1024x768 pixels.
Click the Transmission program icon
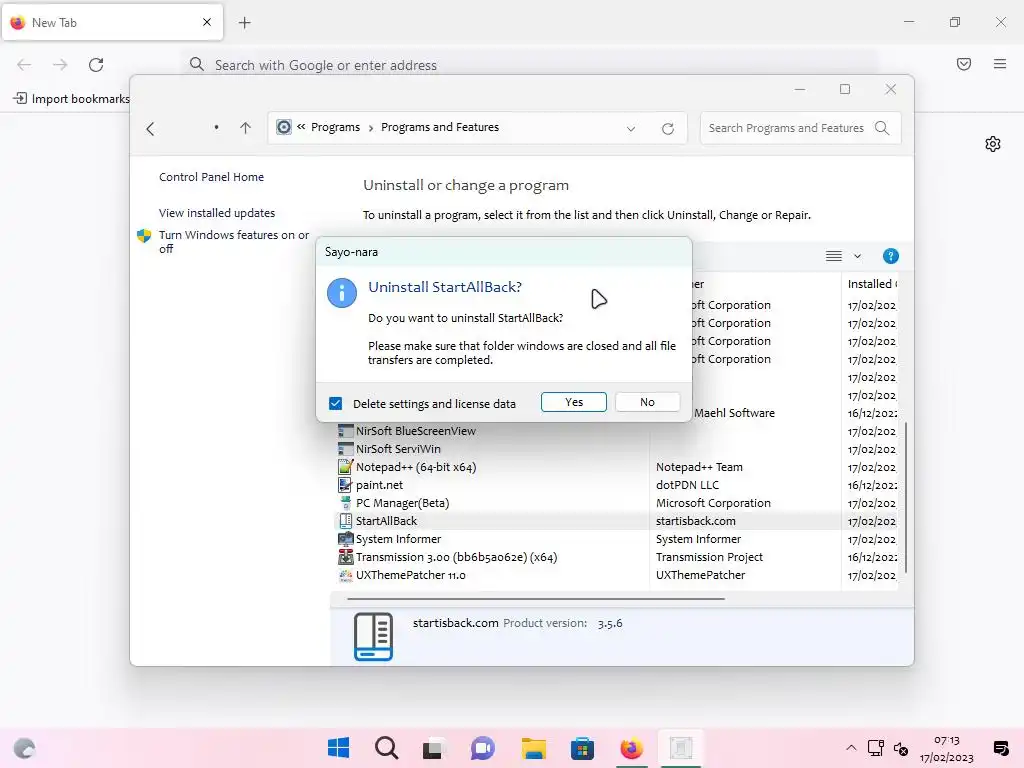click(x=345, y=557)
